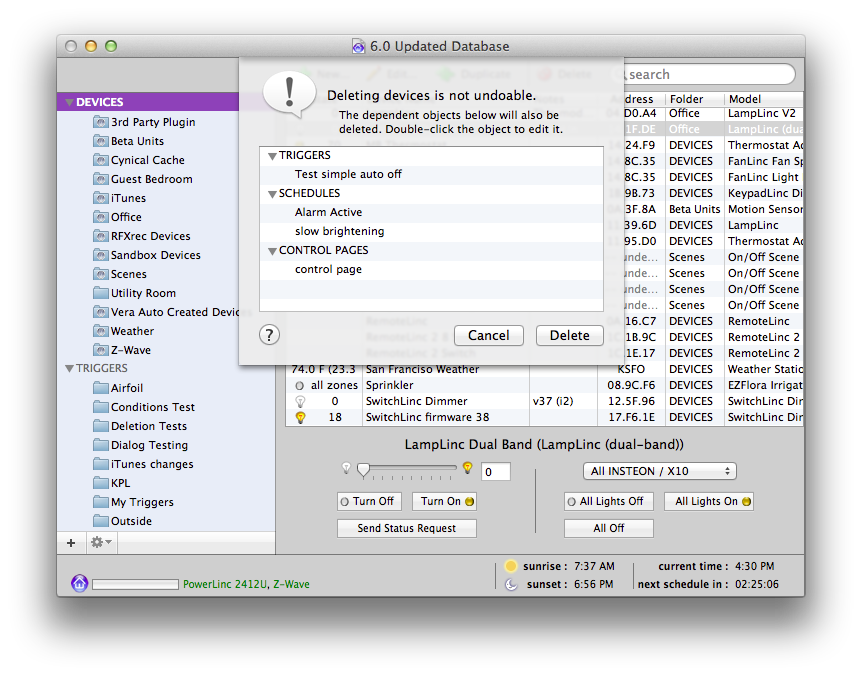Screen dimensions: 862x676
Task: Open the Deletion Tests folder icon
Action: pos(101,426)
